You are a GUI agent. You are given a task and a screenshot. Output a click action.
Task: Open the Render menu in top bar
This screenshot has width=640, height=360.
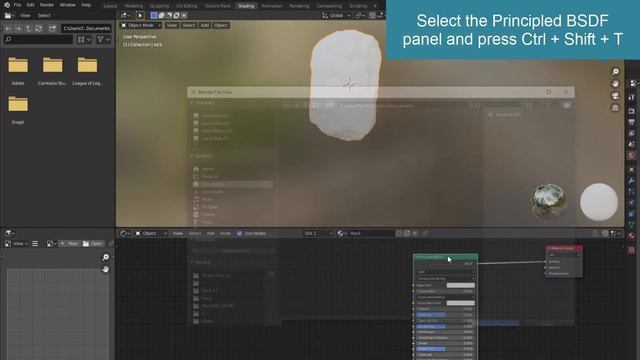coord(47,5)
